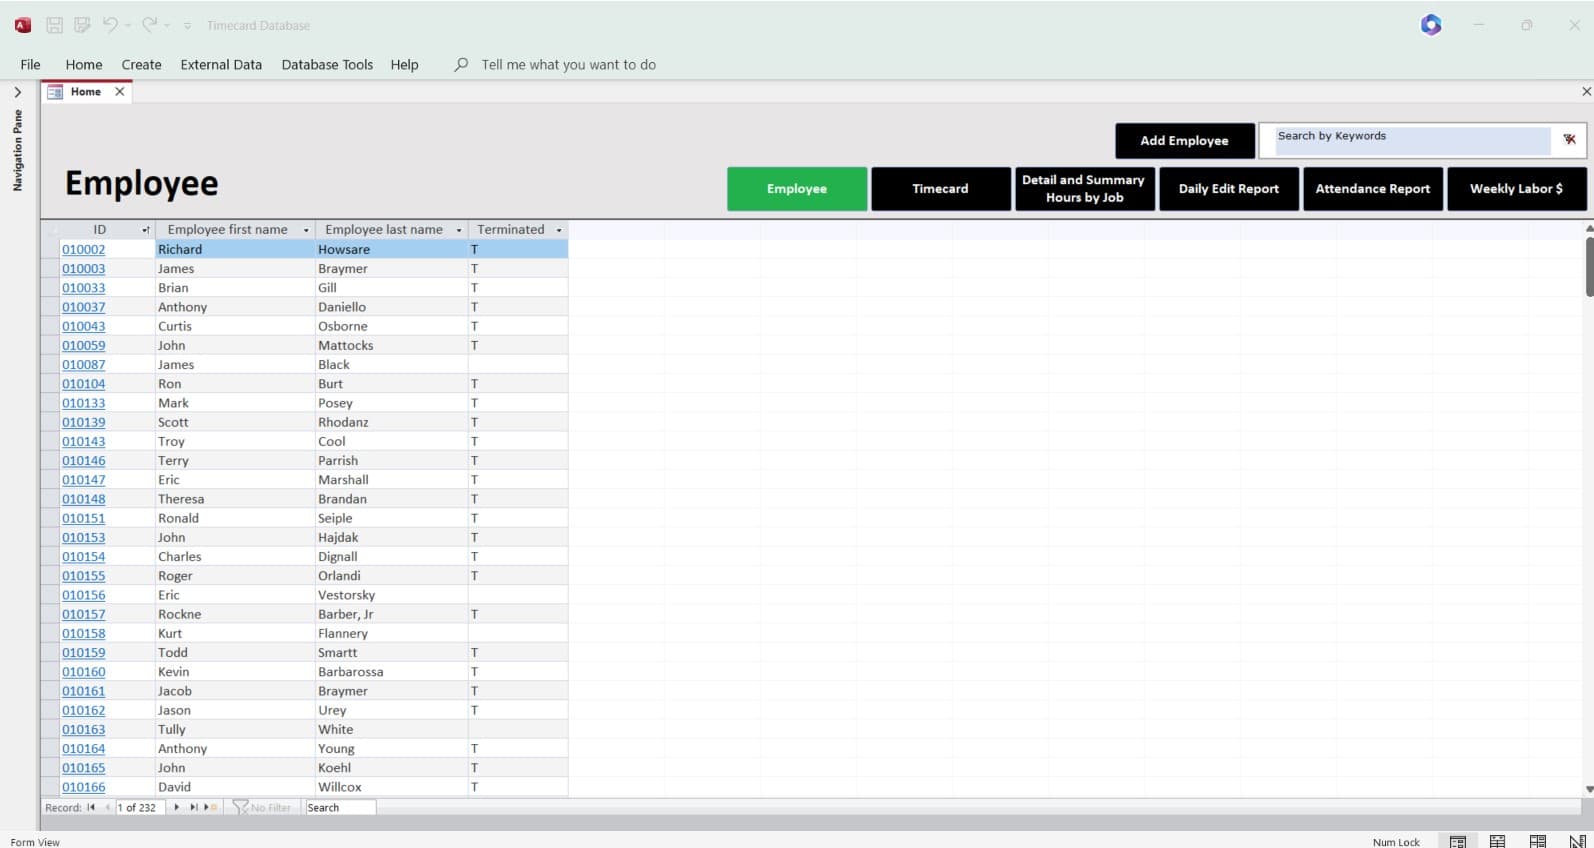Jump to last record navigation button

[x=194, y=807]
